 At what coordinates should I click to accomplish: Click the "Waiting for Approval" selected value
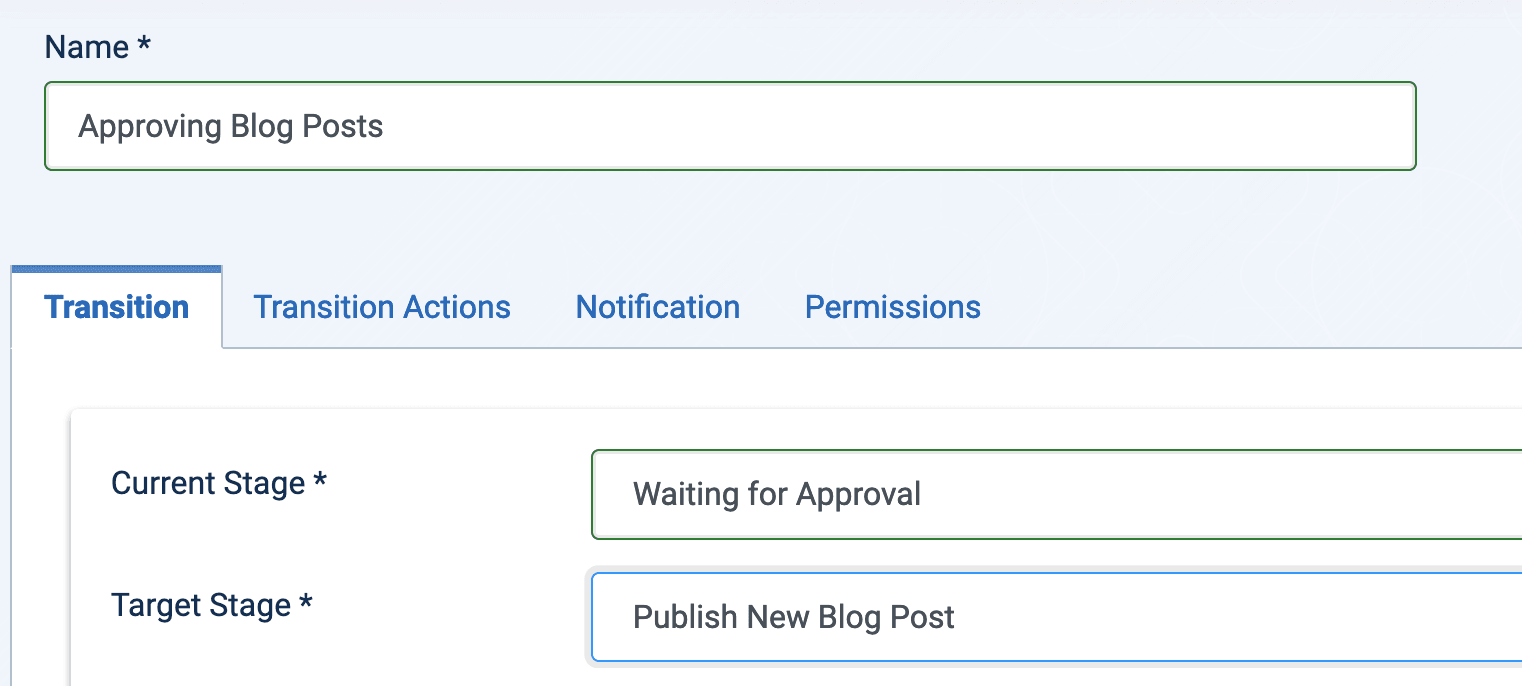(x=776, y=494)
